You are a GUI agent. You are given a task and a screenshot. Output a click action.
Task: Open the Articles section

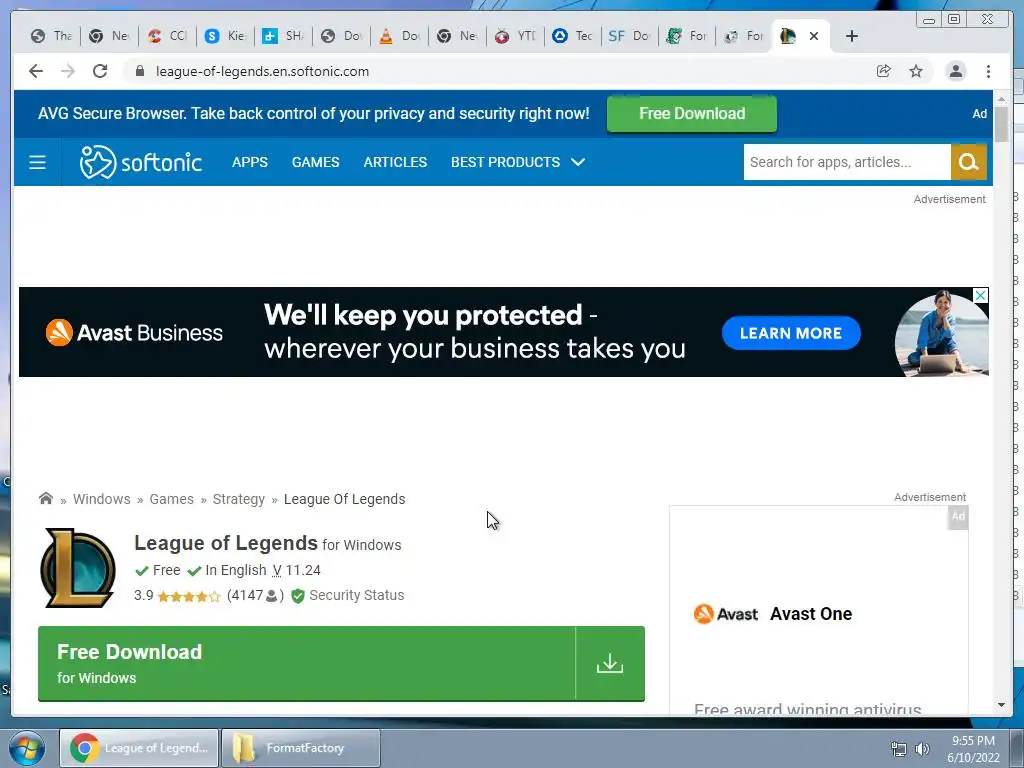point(395,162)
